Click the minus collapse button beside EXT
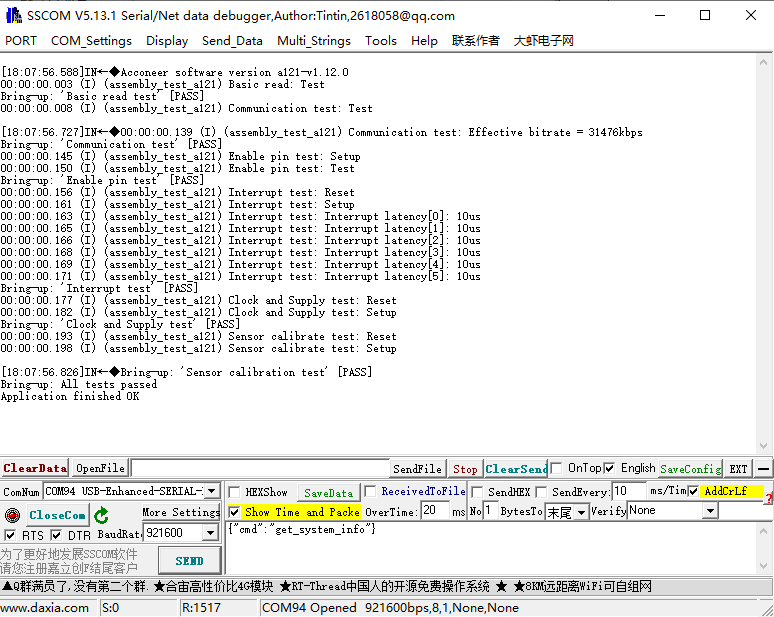 point(763,468)
